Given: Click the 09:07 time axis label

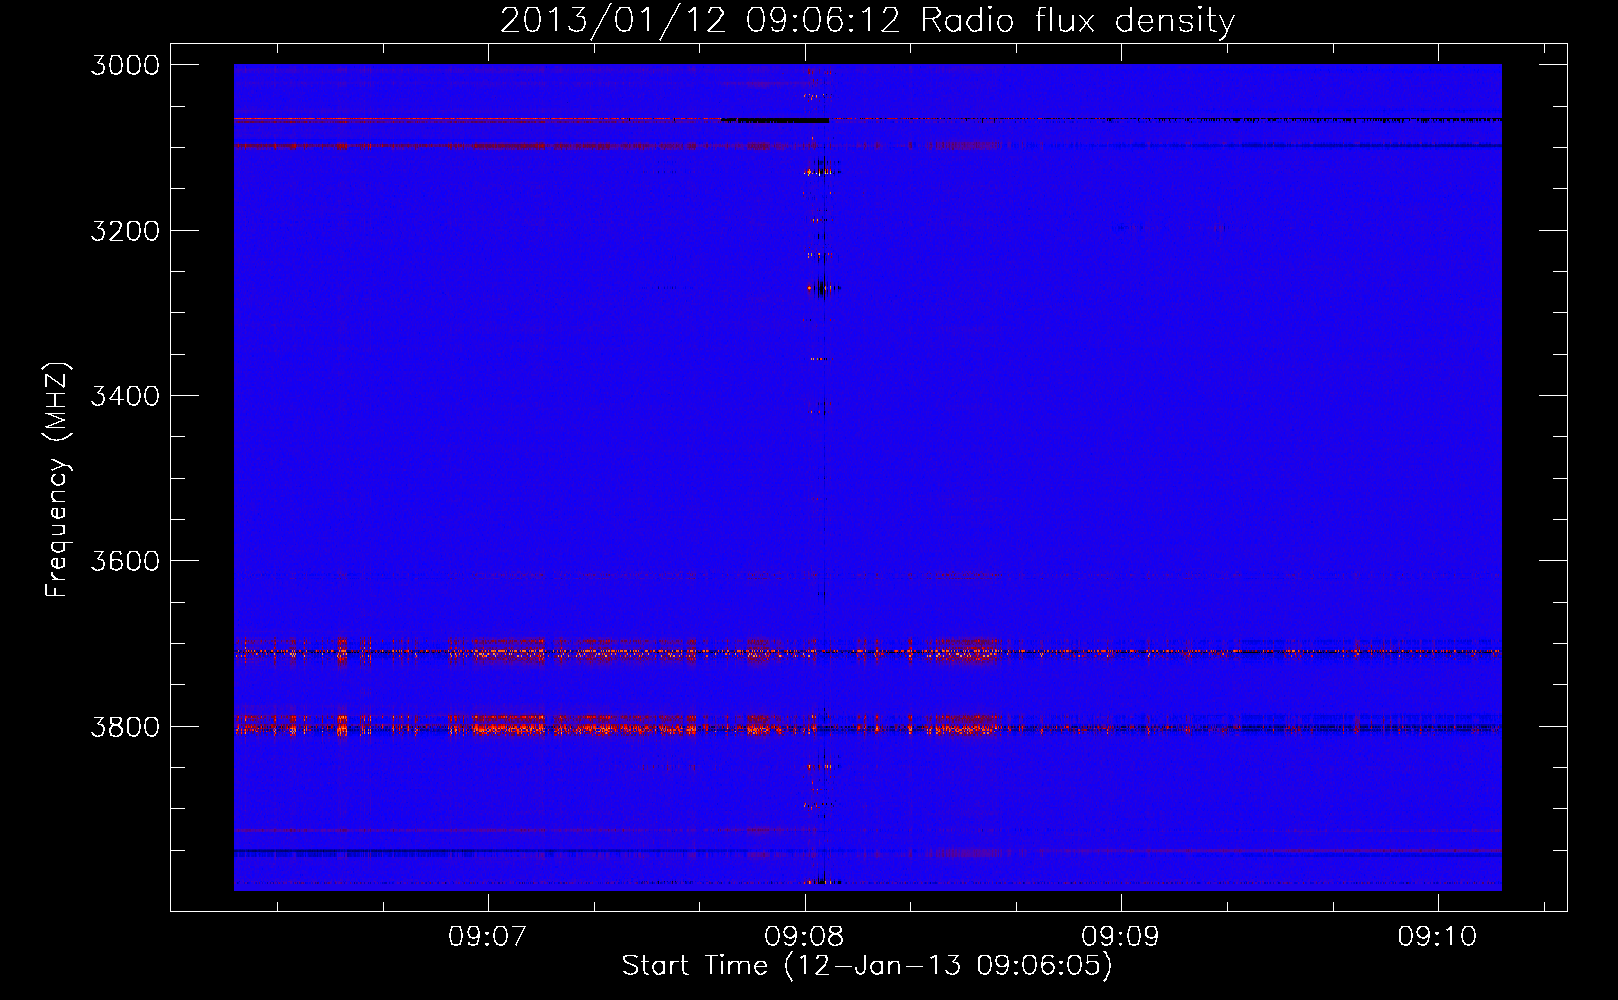Looking at the screenshot, I should coord(487,937).
